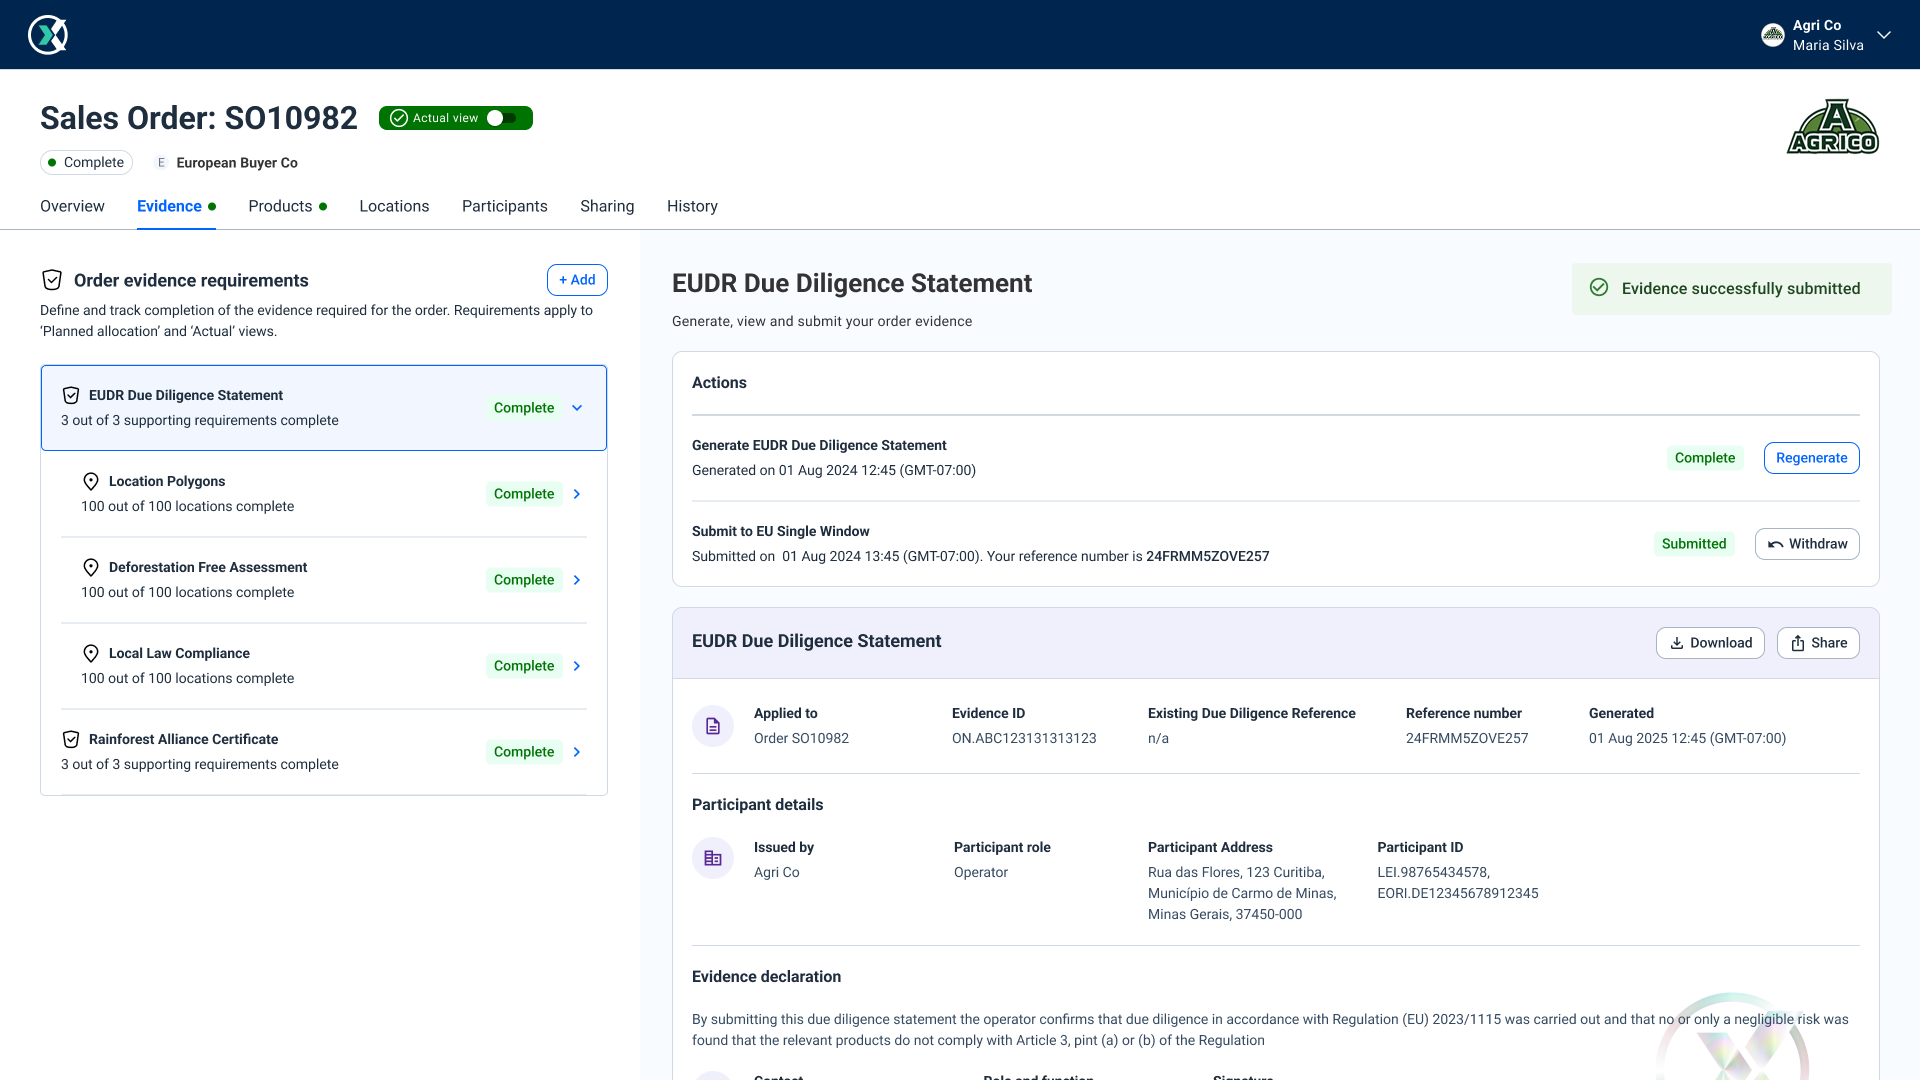Click the Complete badge on Rainforest Alliance Certificate

[524, 752]
